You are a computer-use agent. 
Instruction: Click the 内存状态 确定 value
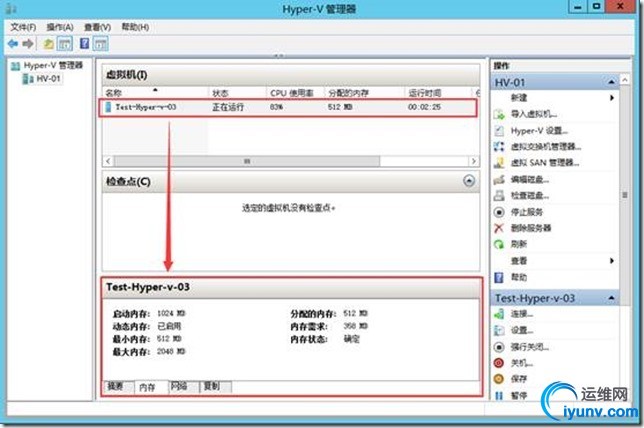click(x=352, y=339)
